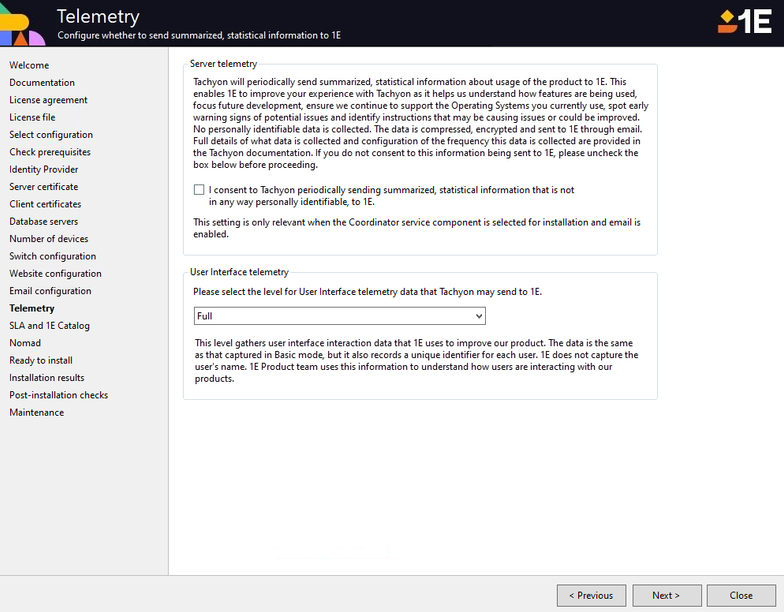The height and width of the screenshot is (612, 784).
Task: Go back with the Previous button
Action: tap(591, 595)
